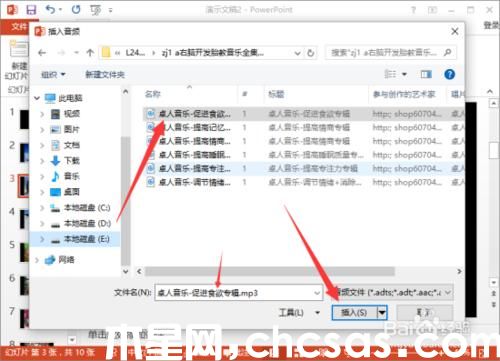Click the Undo arrow in PowerPoint toolbar
This screenshot has height=361, width=500.
50,10
